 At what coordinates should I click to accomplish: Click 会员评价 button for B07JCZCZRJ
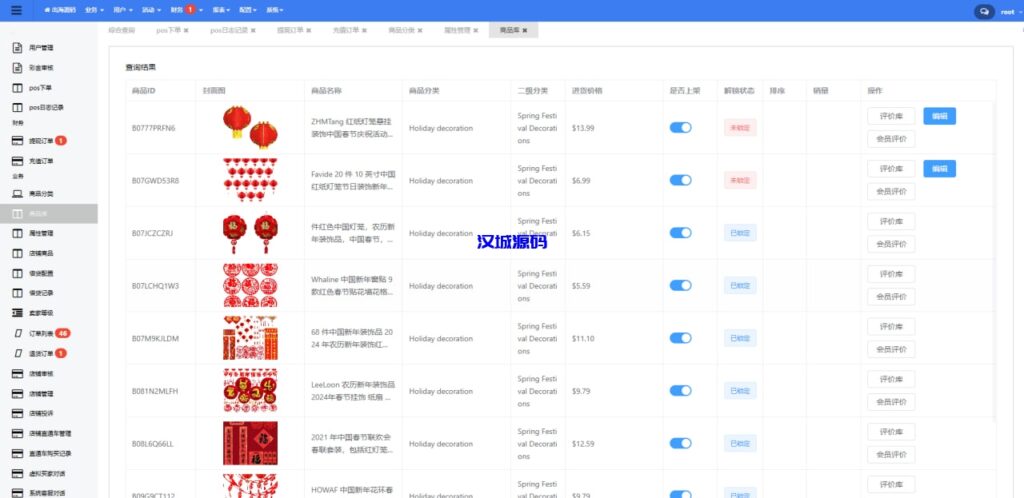pos(891,244)
